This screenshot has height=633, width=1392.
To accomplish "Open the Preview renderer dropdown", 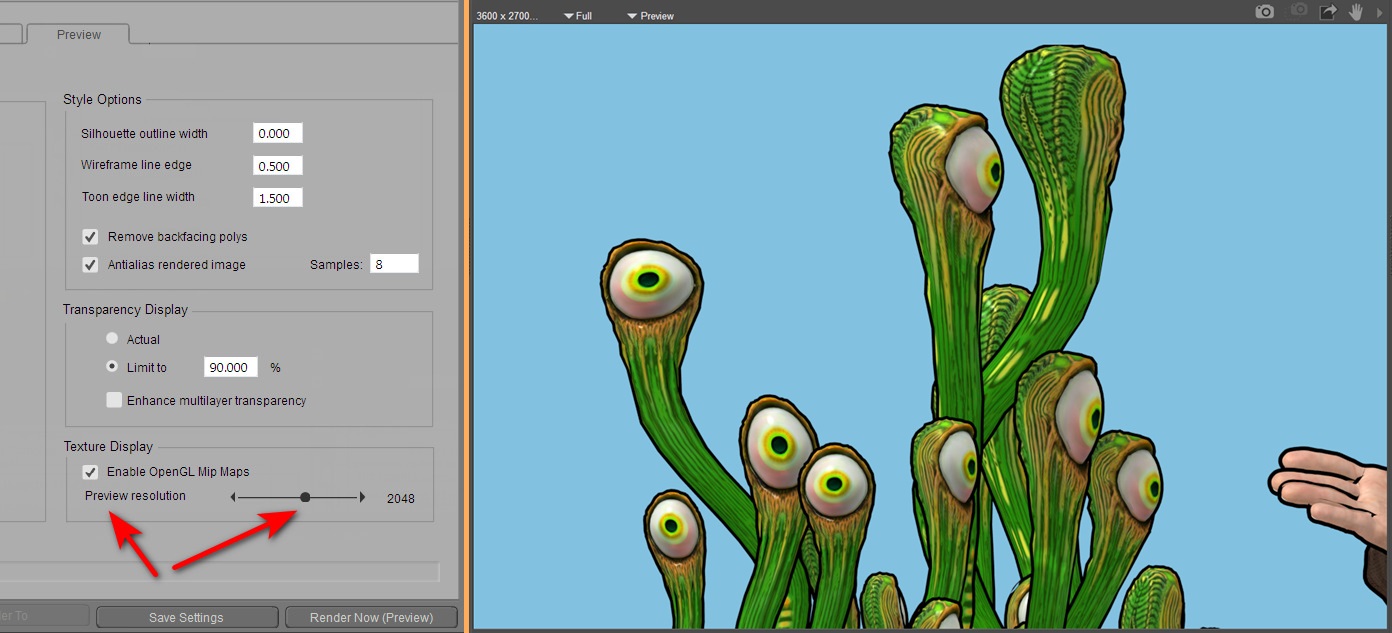I will click(x=650, y=16).
